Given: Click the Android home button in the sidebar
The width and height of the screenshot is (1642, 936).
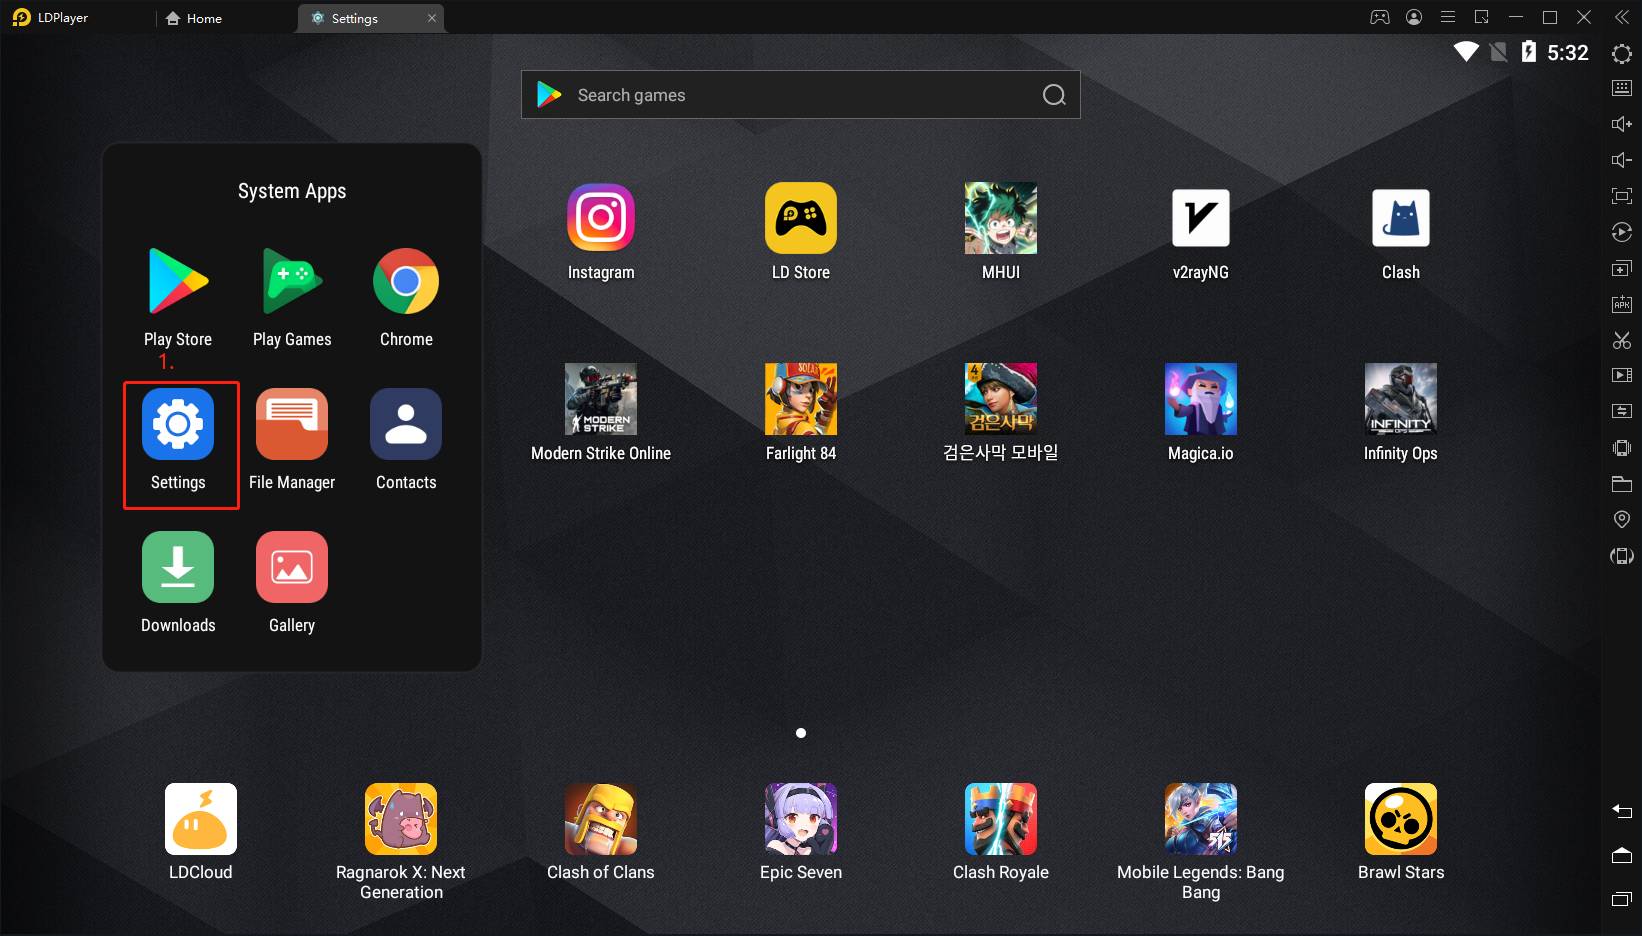Looking at the screenshot, I should (1622, 854).
